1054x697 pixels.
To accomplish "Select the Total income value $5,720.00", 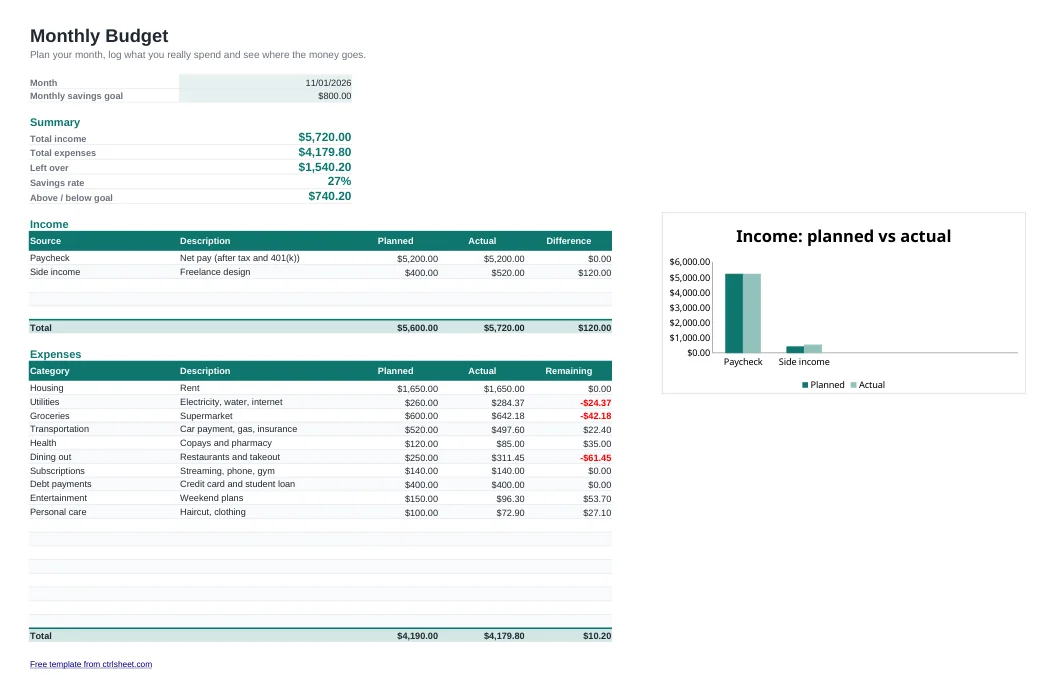I will (x=325, y=137).
